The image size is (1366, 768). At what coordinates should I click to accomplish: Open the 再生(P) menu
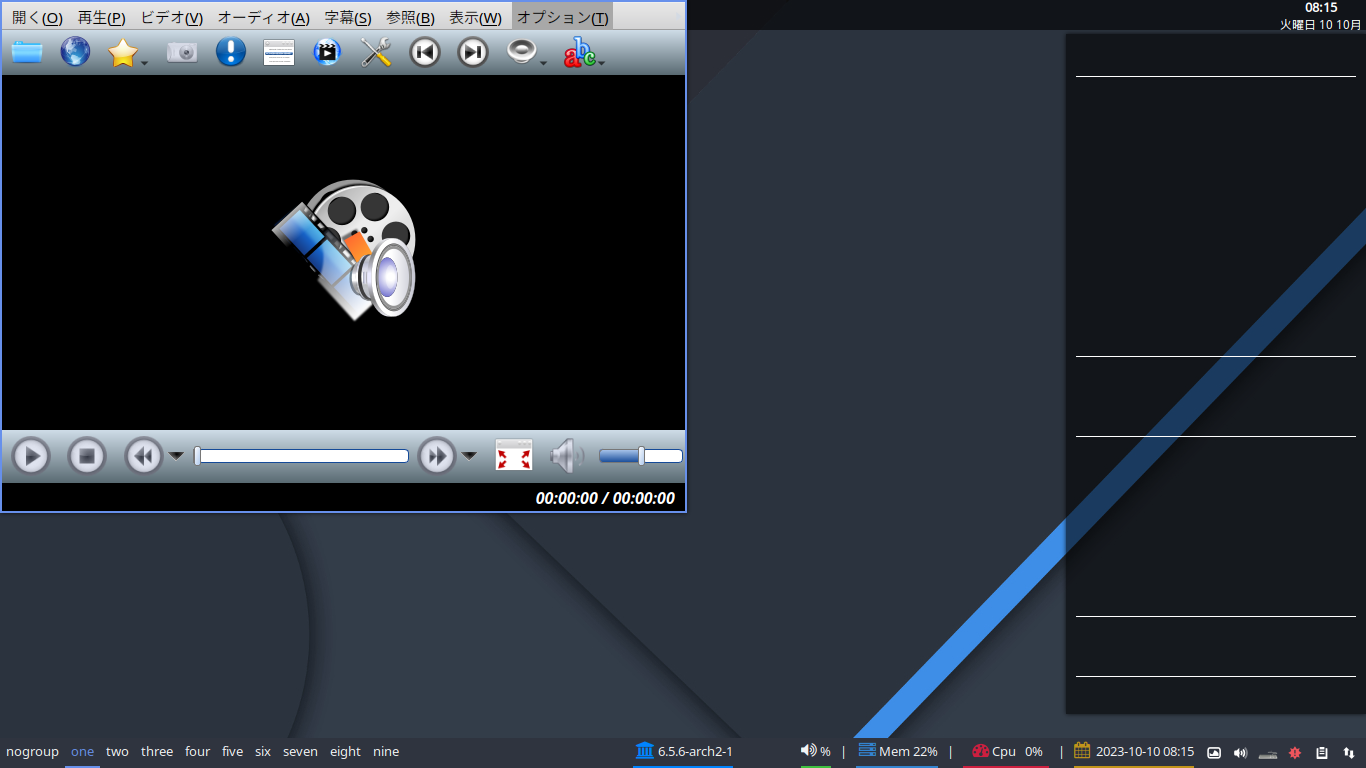tap(102, 18)
